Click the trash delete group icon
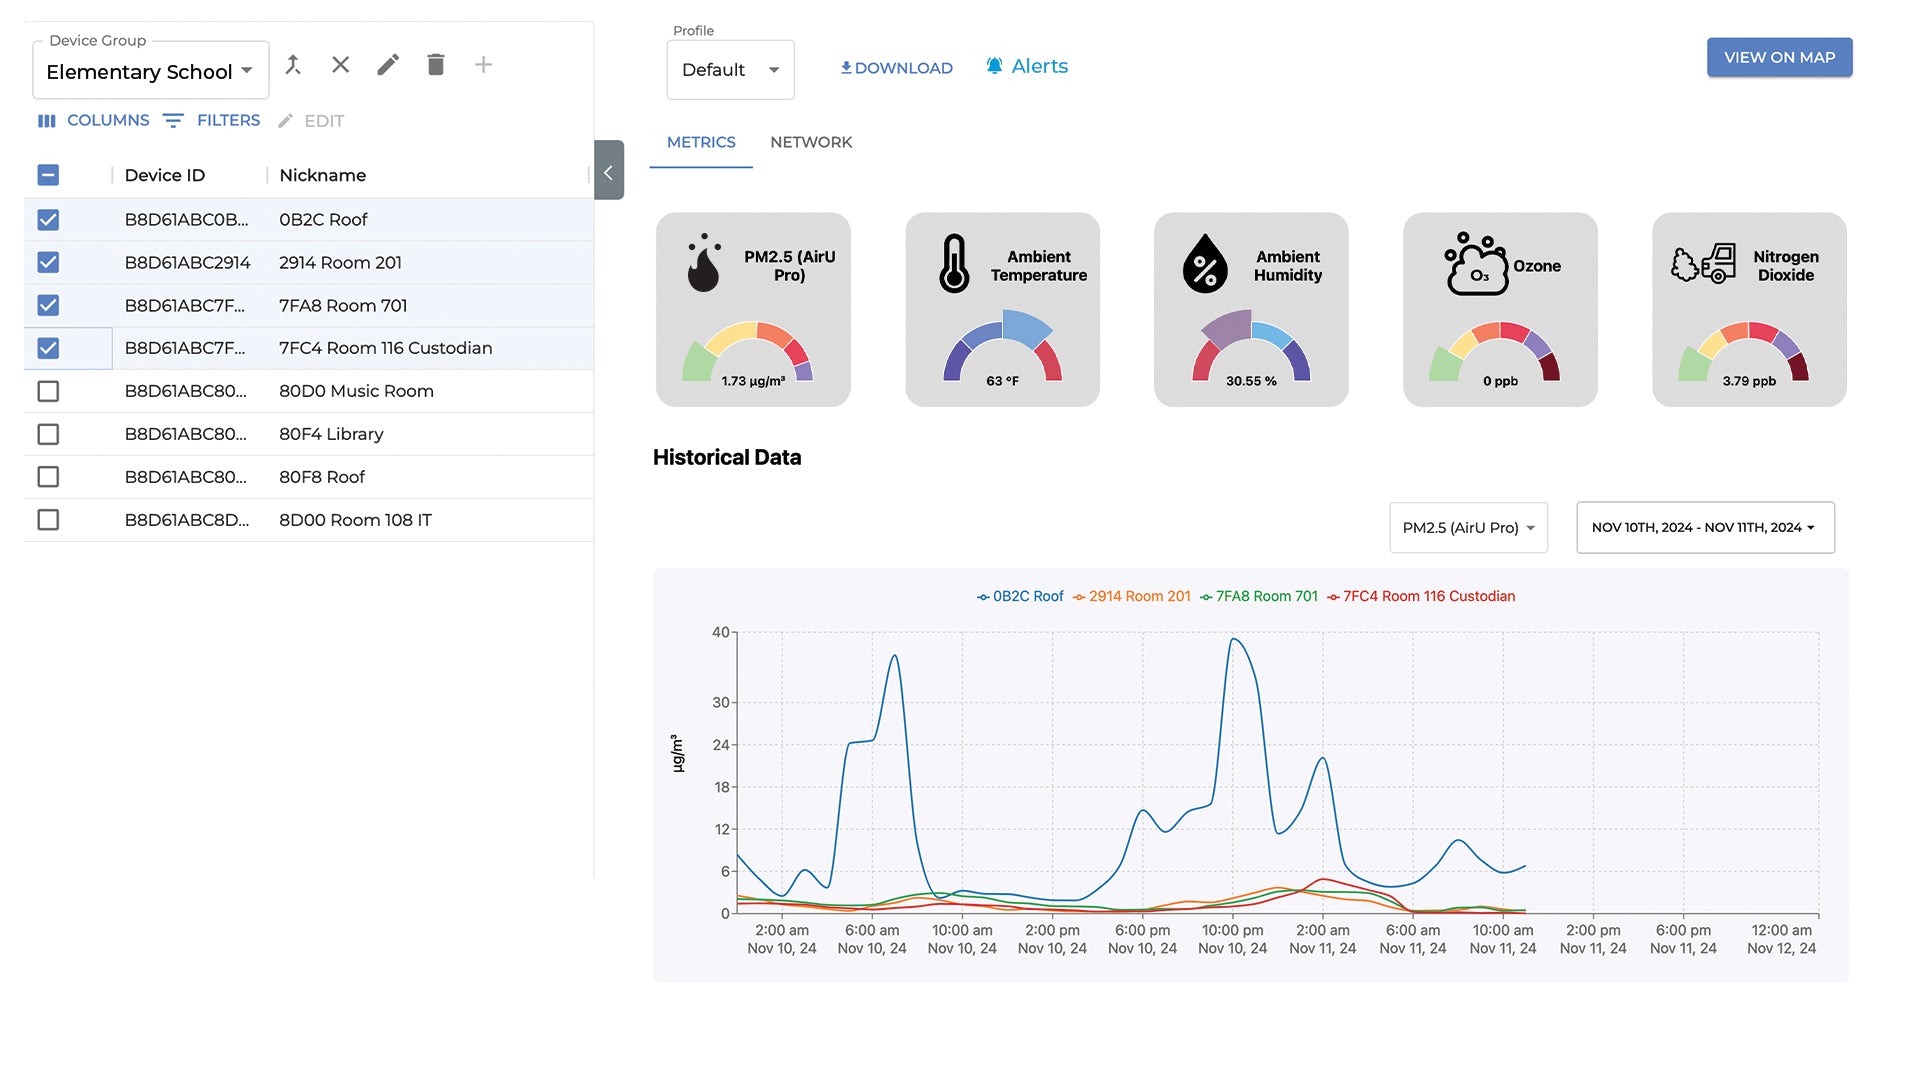1920x1080 pixels. coord(435,65)
